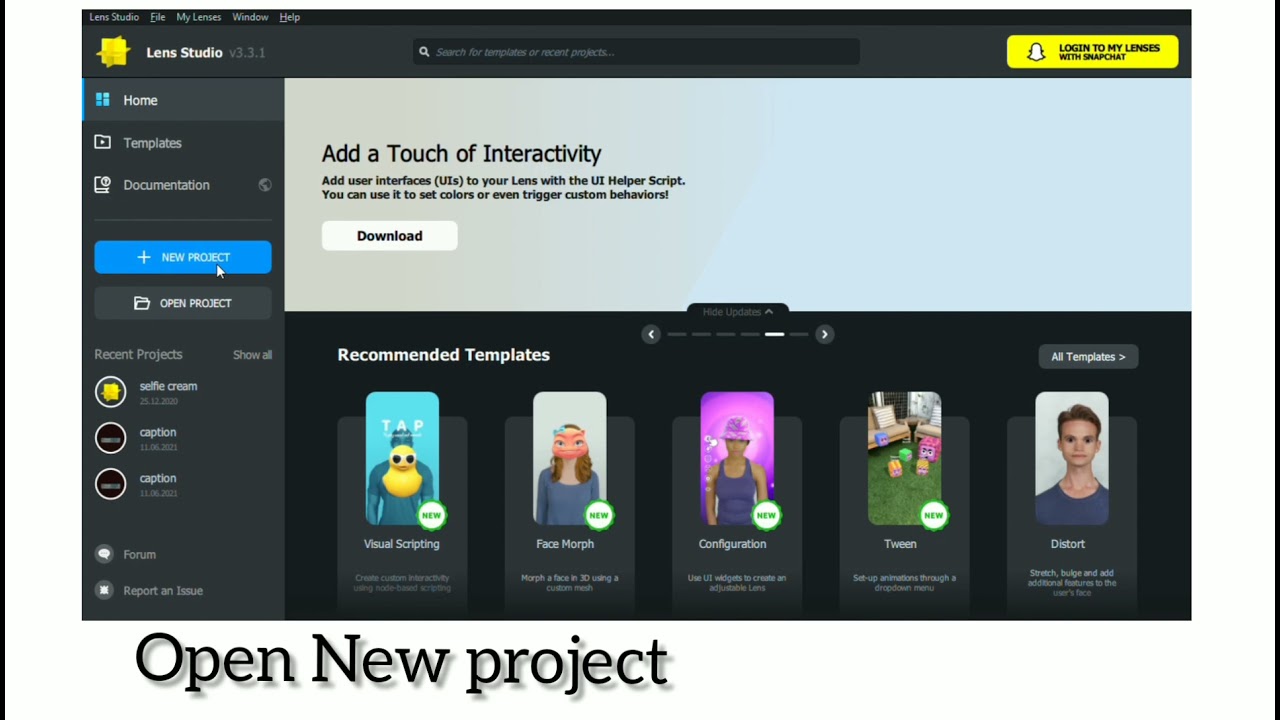Click the Visual Scripting template title
The width and height of the screenshot is (1280, 720).
tap(402, 544)
